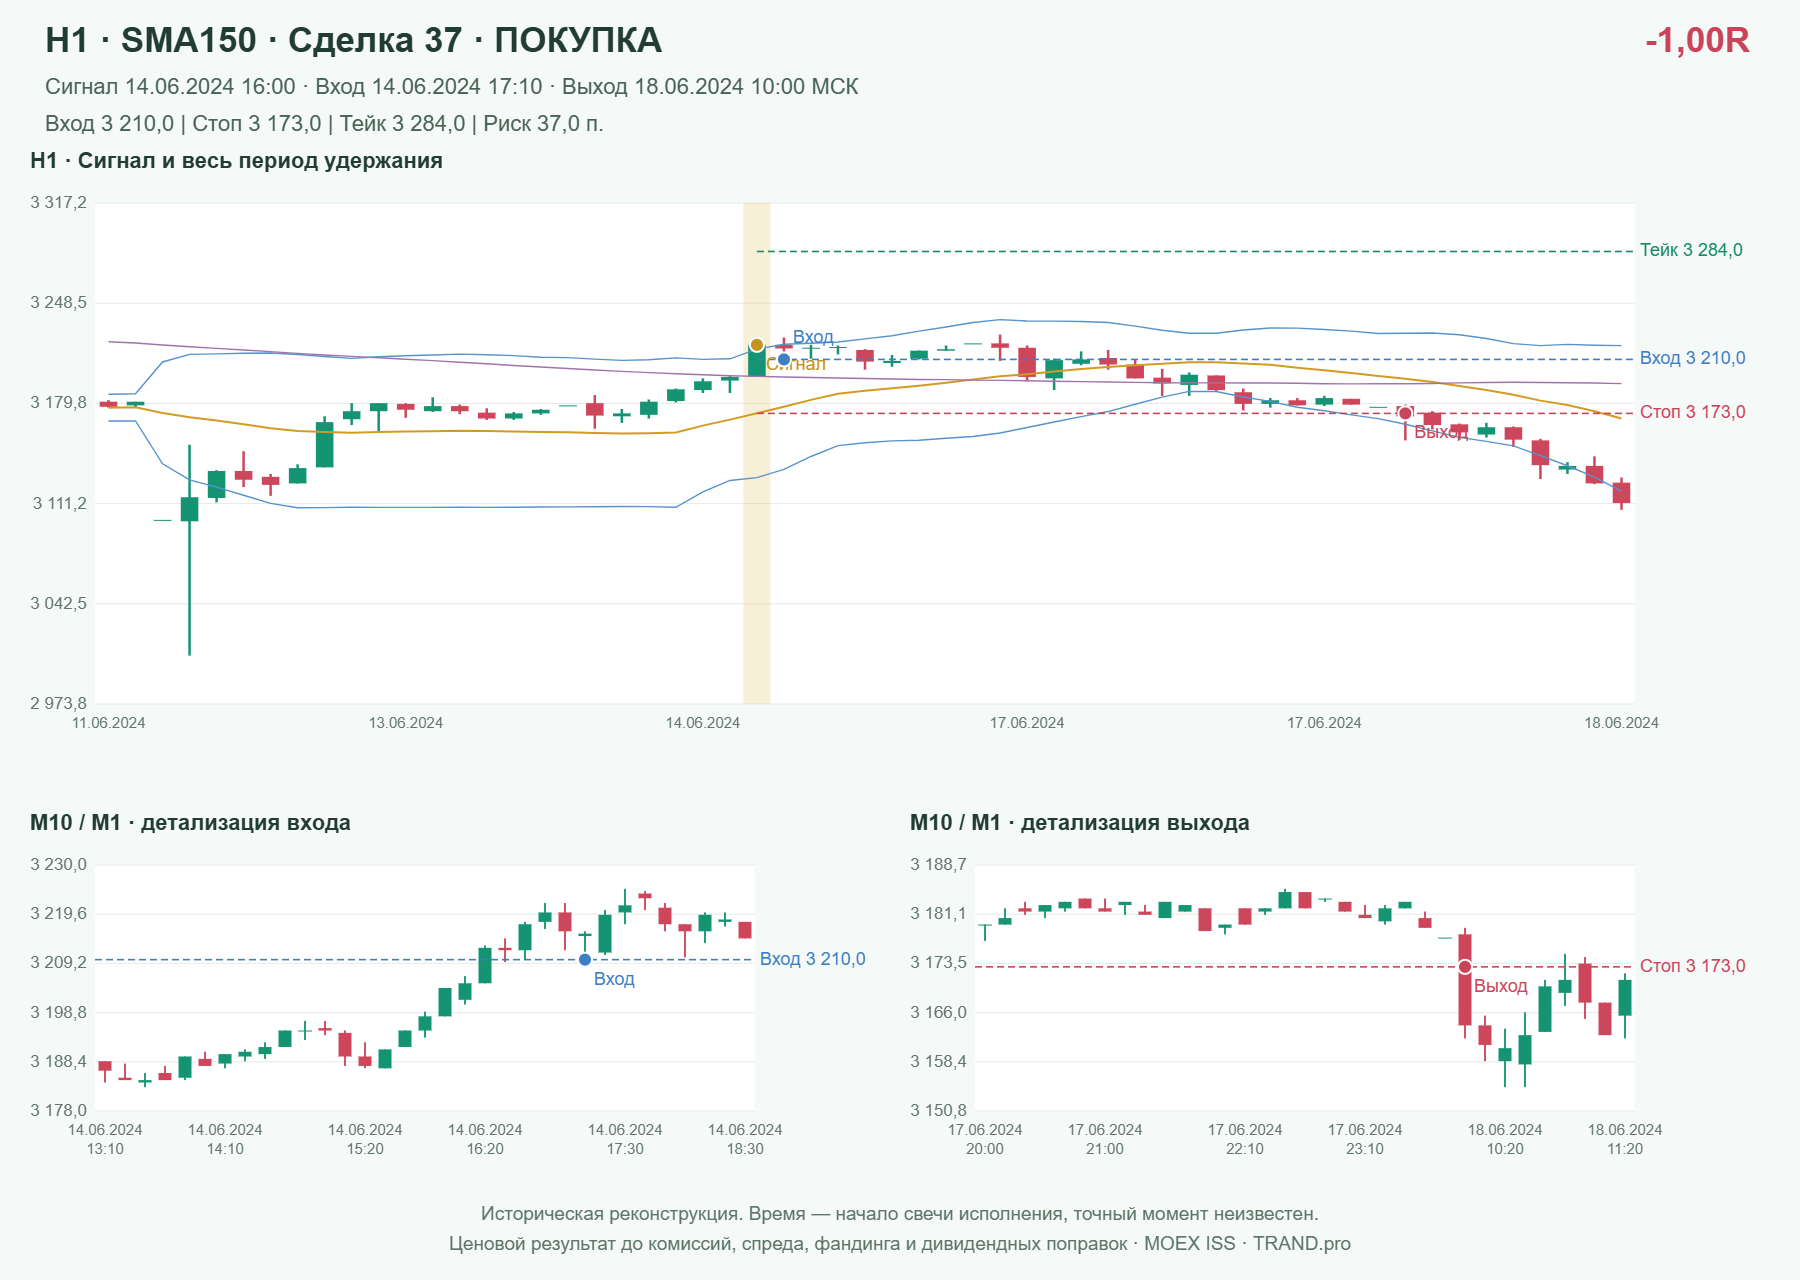1800x1280 pixels.
Task: Click "Вход 3 210,0" label beside entry-detail chart
Action: click(x=812, y=959)
